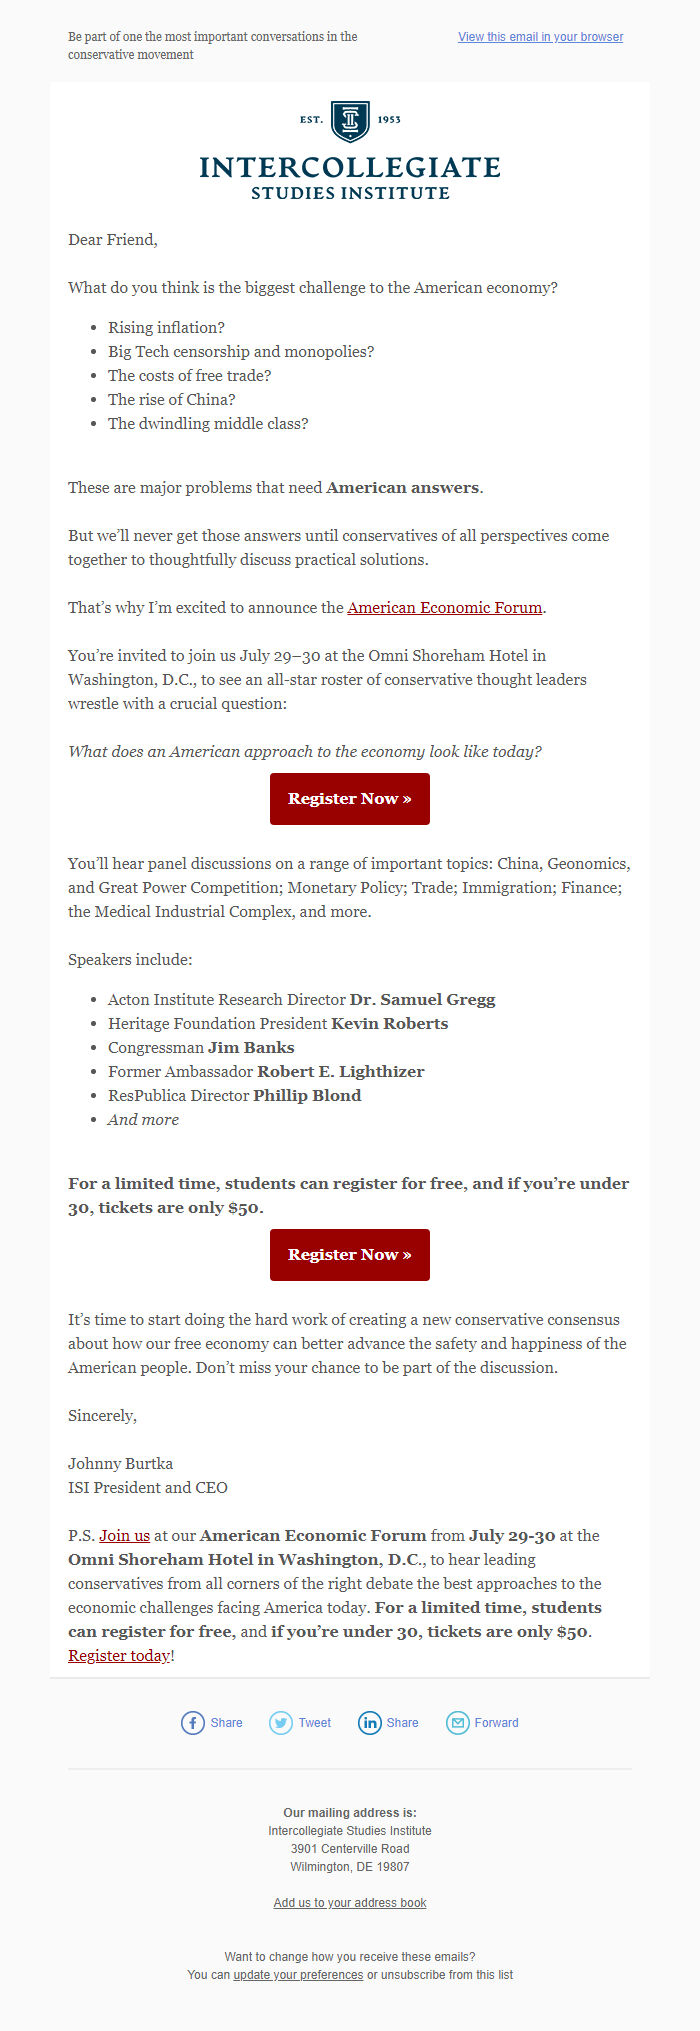Forward the email using the envelope icon
This screenshot has height=2031, width=700.
pyautogui.click(x=457, y=1723)
